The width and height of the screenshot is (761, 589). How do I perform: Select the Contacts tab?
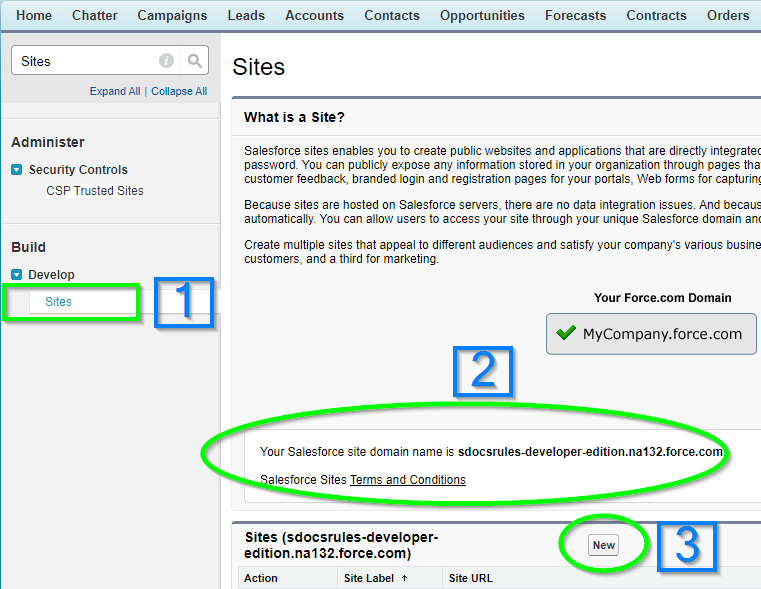click(x=392, y=16)
